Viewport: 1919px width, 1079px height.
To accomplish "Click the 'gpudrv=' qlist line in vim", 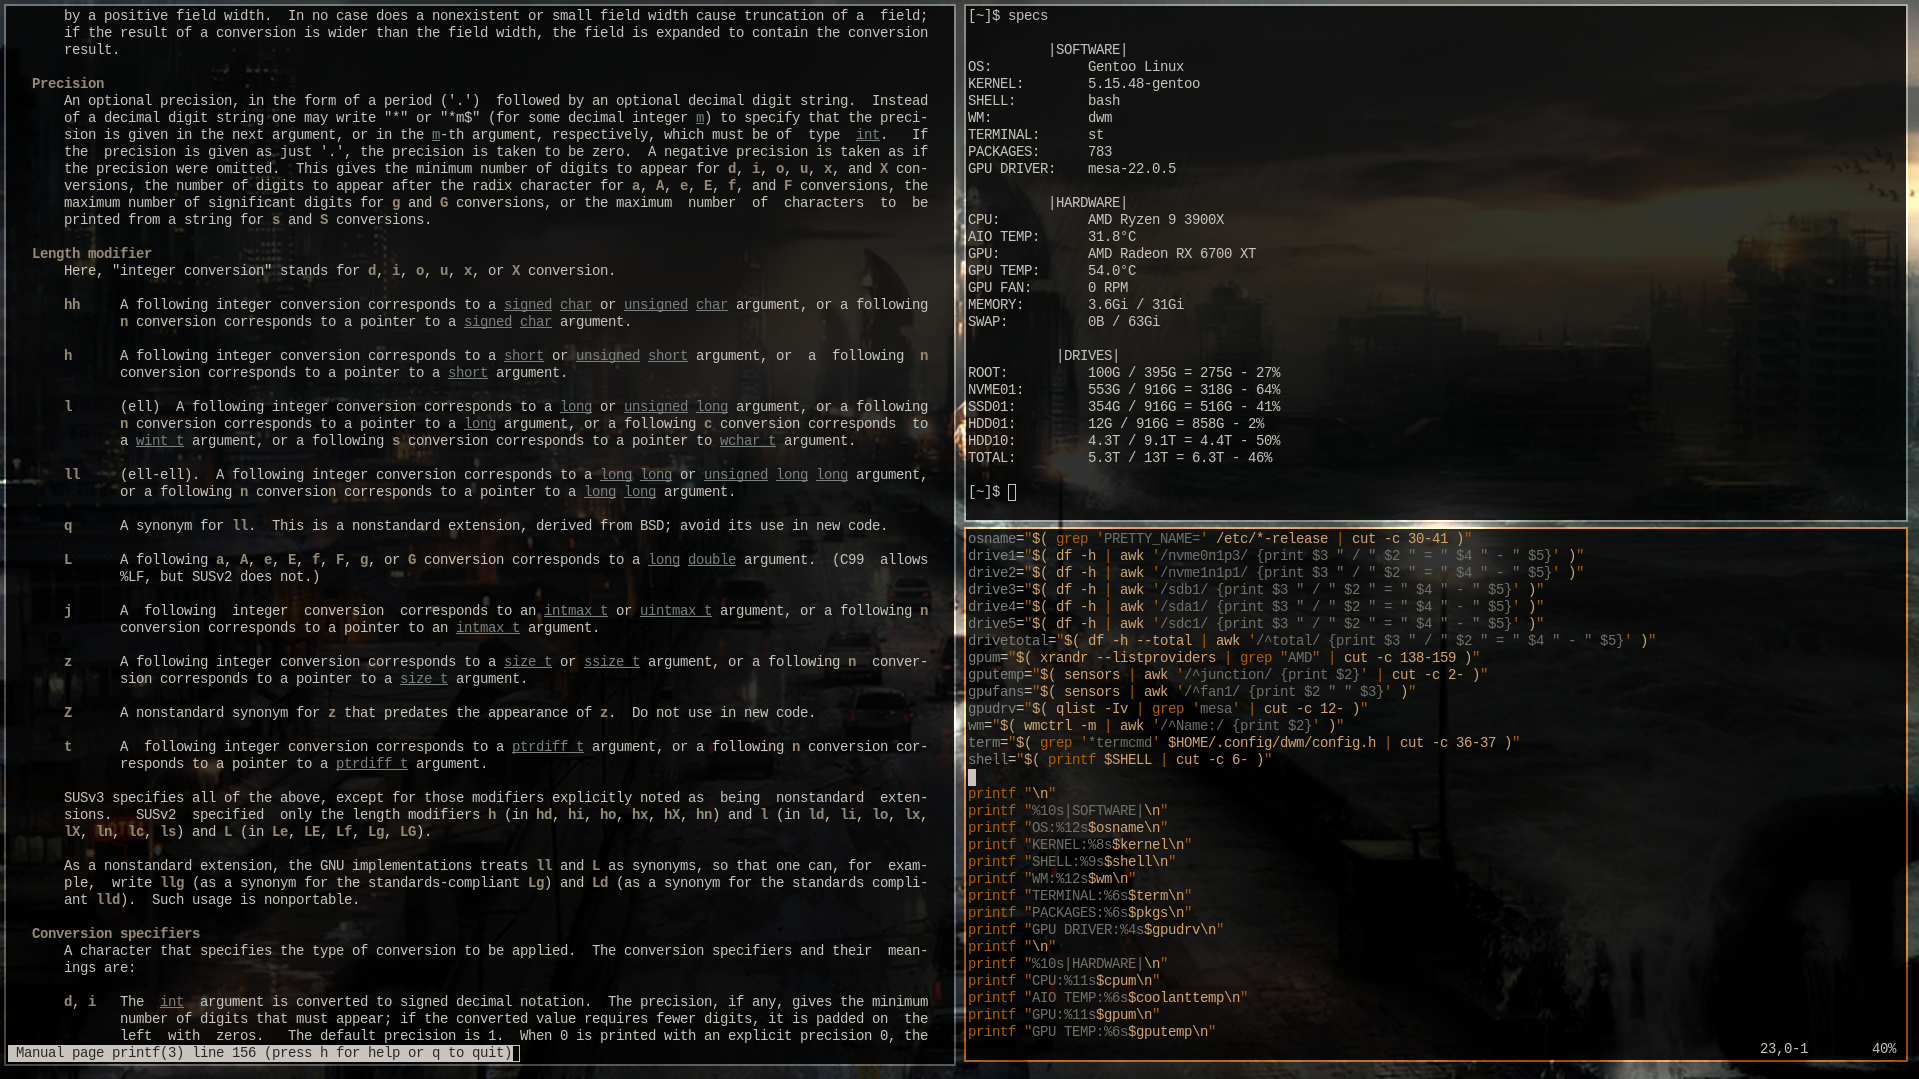I will (1168, 709).
